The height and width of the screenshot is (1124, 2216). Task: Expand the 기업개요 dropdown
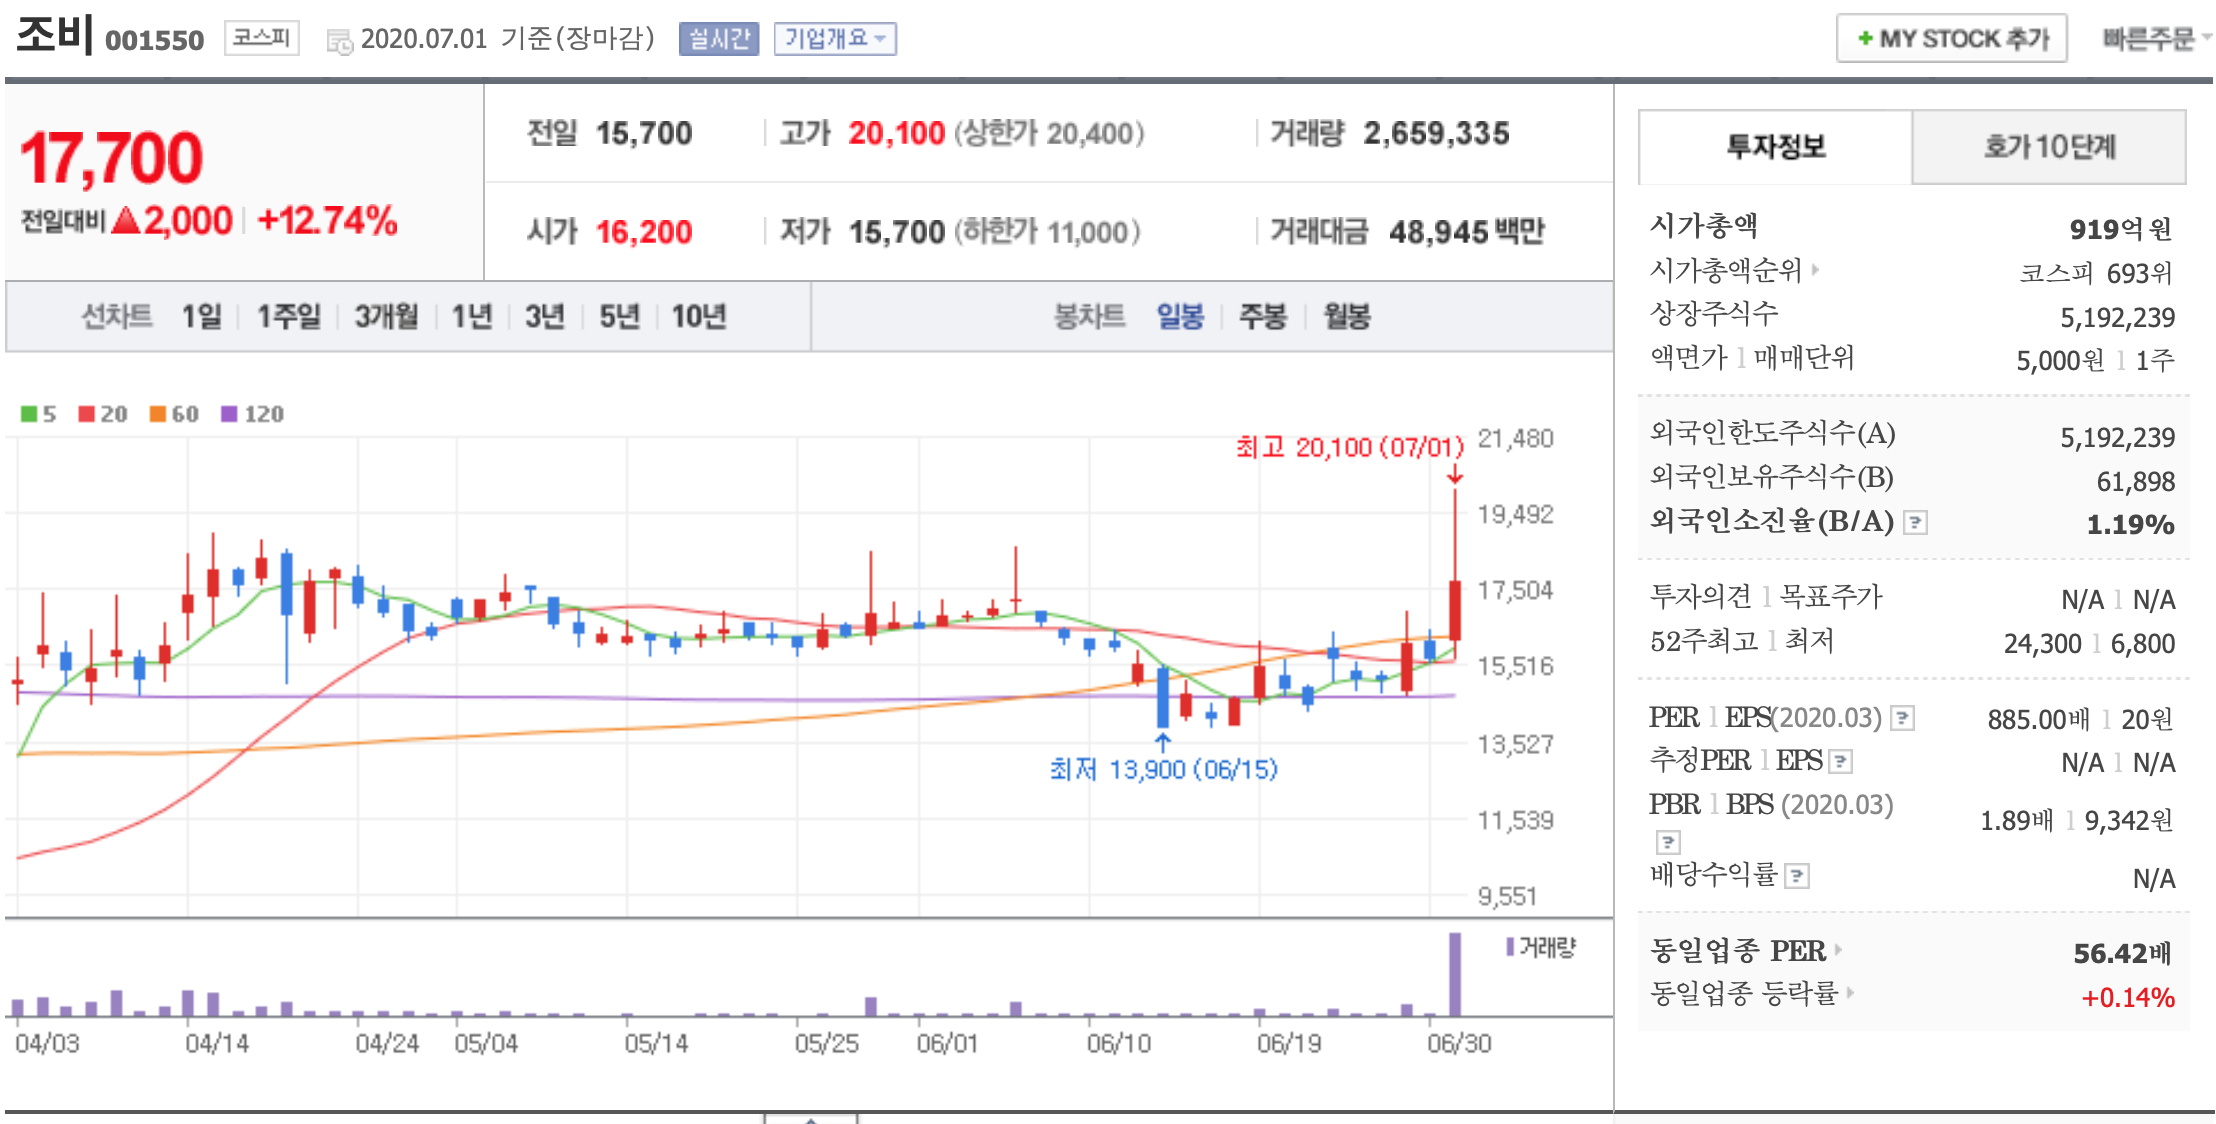[835, 39]
